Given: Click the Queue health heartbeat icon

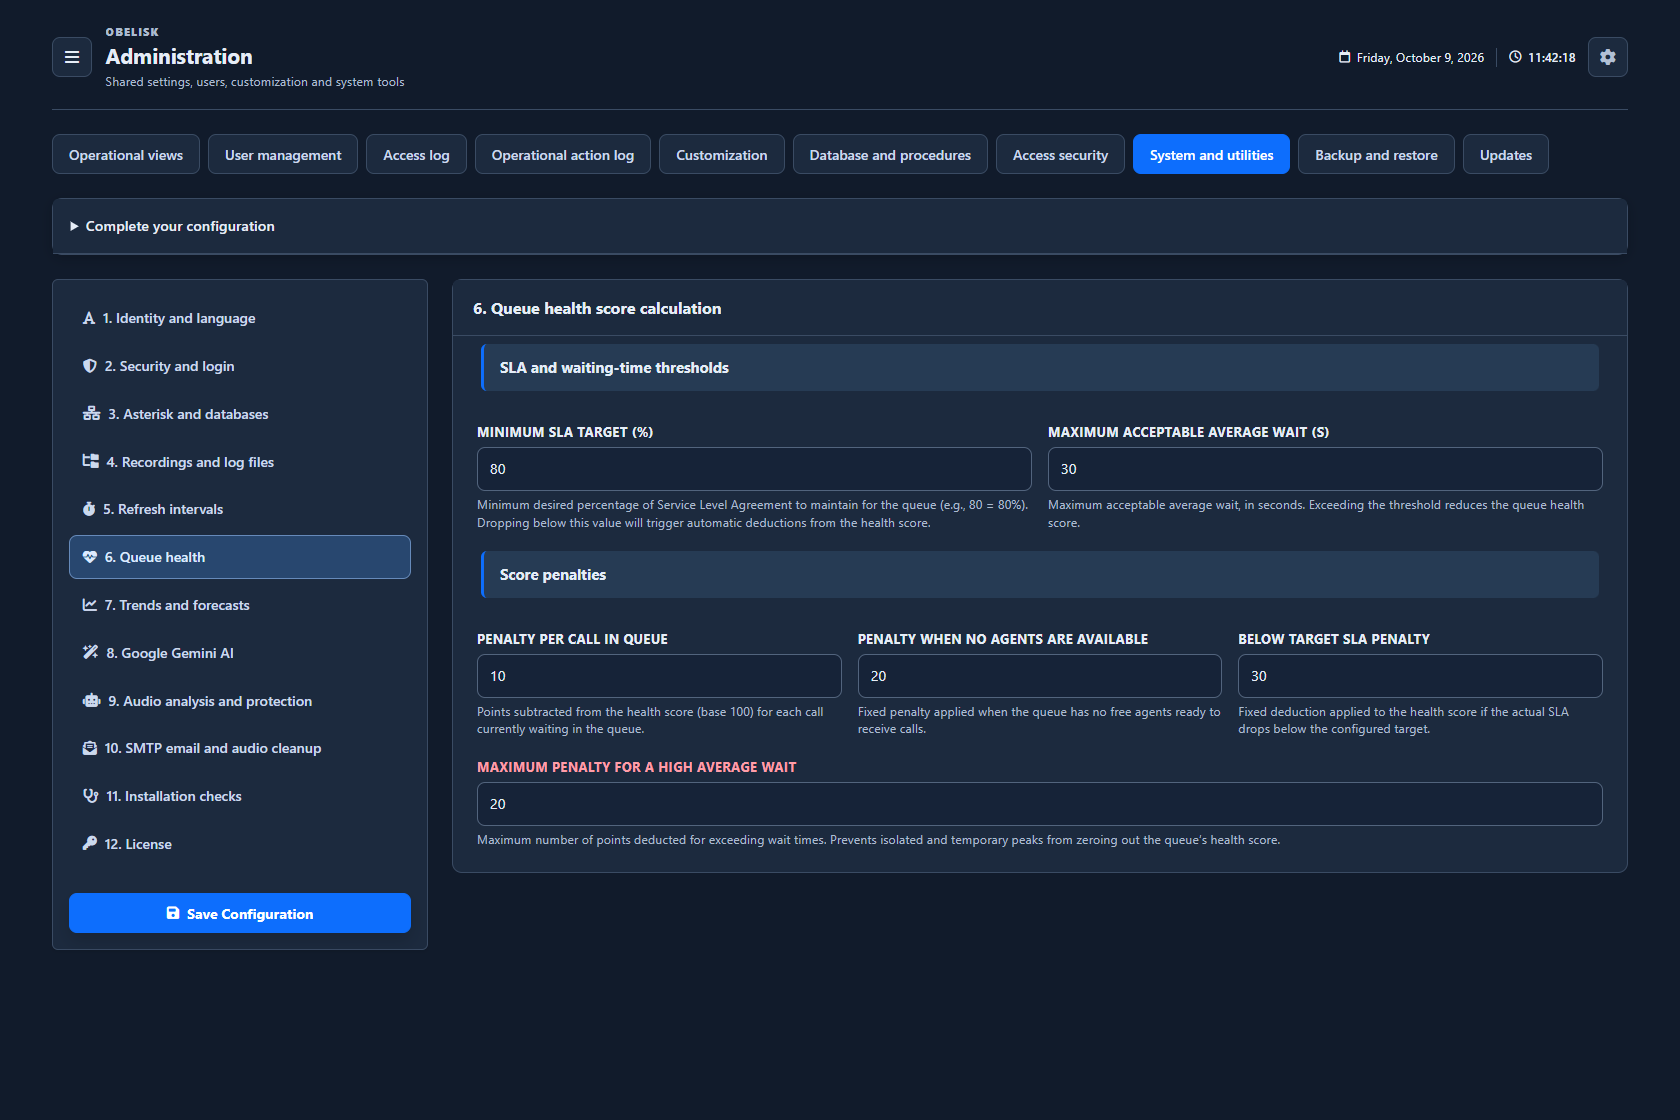Looking at the screenshot, I should tap(90, 557).
